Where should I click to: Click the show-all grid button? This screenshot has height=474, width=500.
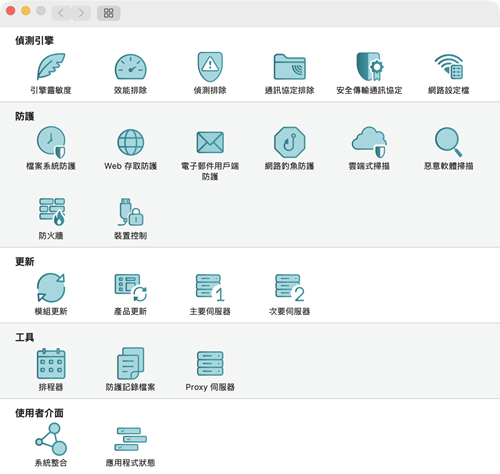pyautogui.click(x=109, y=13)
